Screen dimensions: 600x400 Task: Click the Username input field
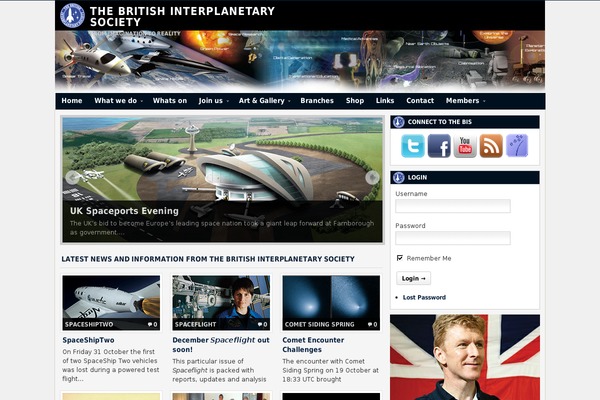click(453, 206)
